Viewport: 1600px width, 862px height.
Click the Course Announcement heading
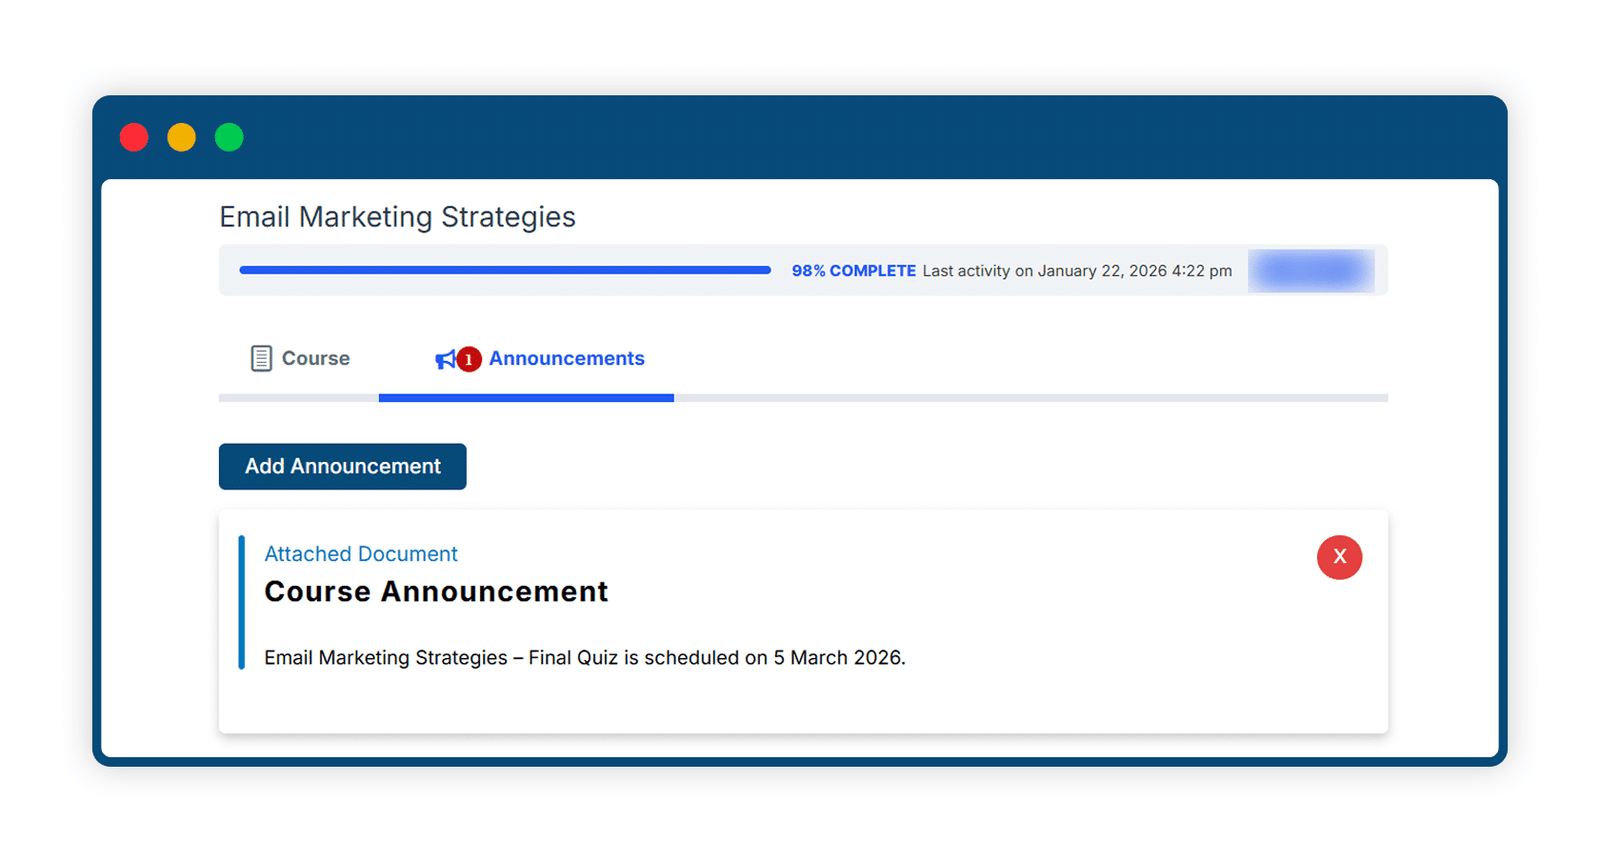[436, 592]
